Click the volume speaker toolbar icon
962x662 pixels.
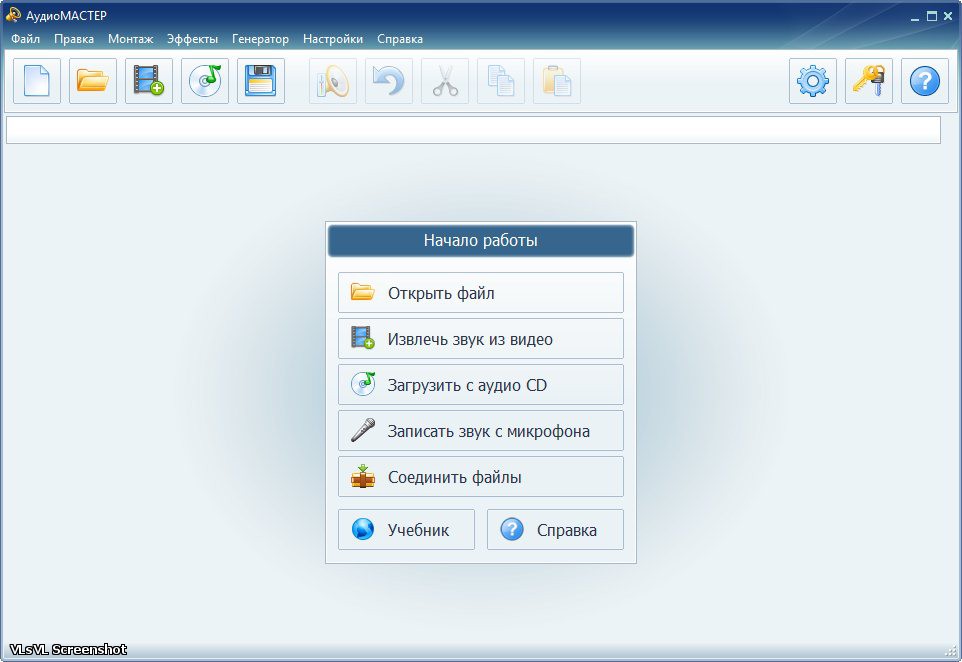coord(333,81)
